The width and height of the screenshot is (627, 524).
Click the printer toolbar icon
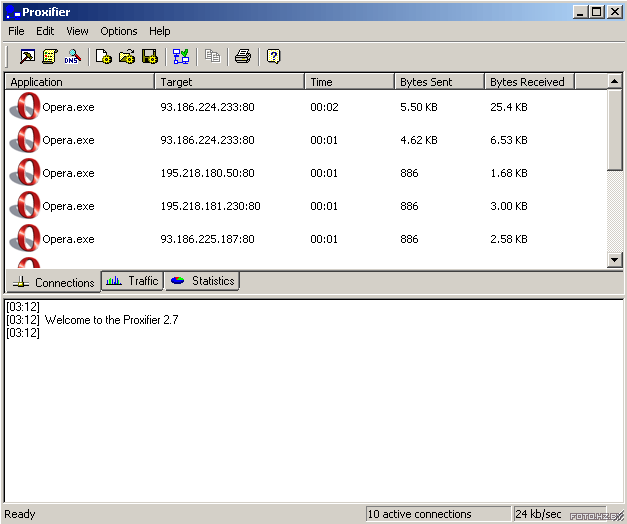pyautogui.click(x=243, y=56)
